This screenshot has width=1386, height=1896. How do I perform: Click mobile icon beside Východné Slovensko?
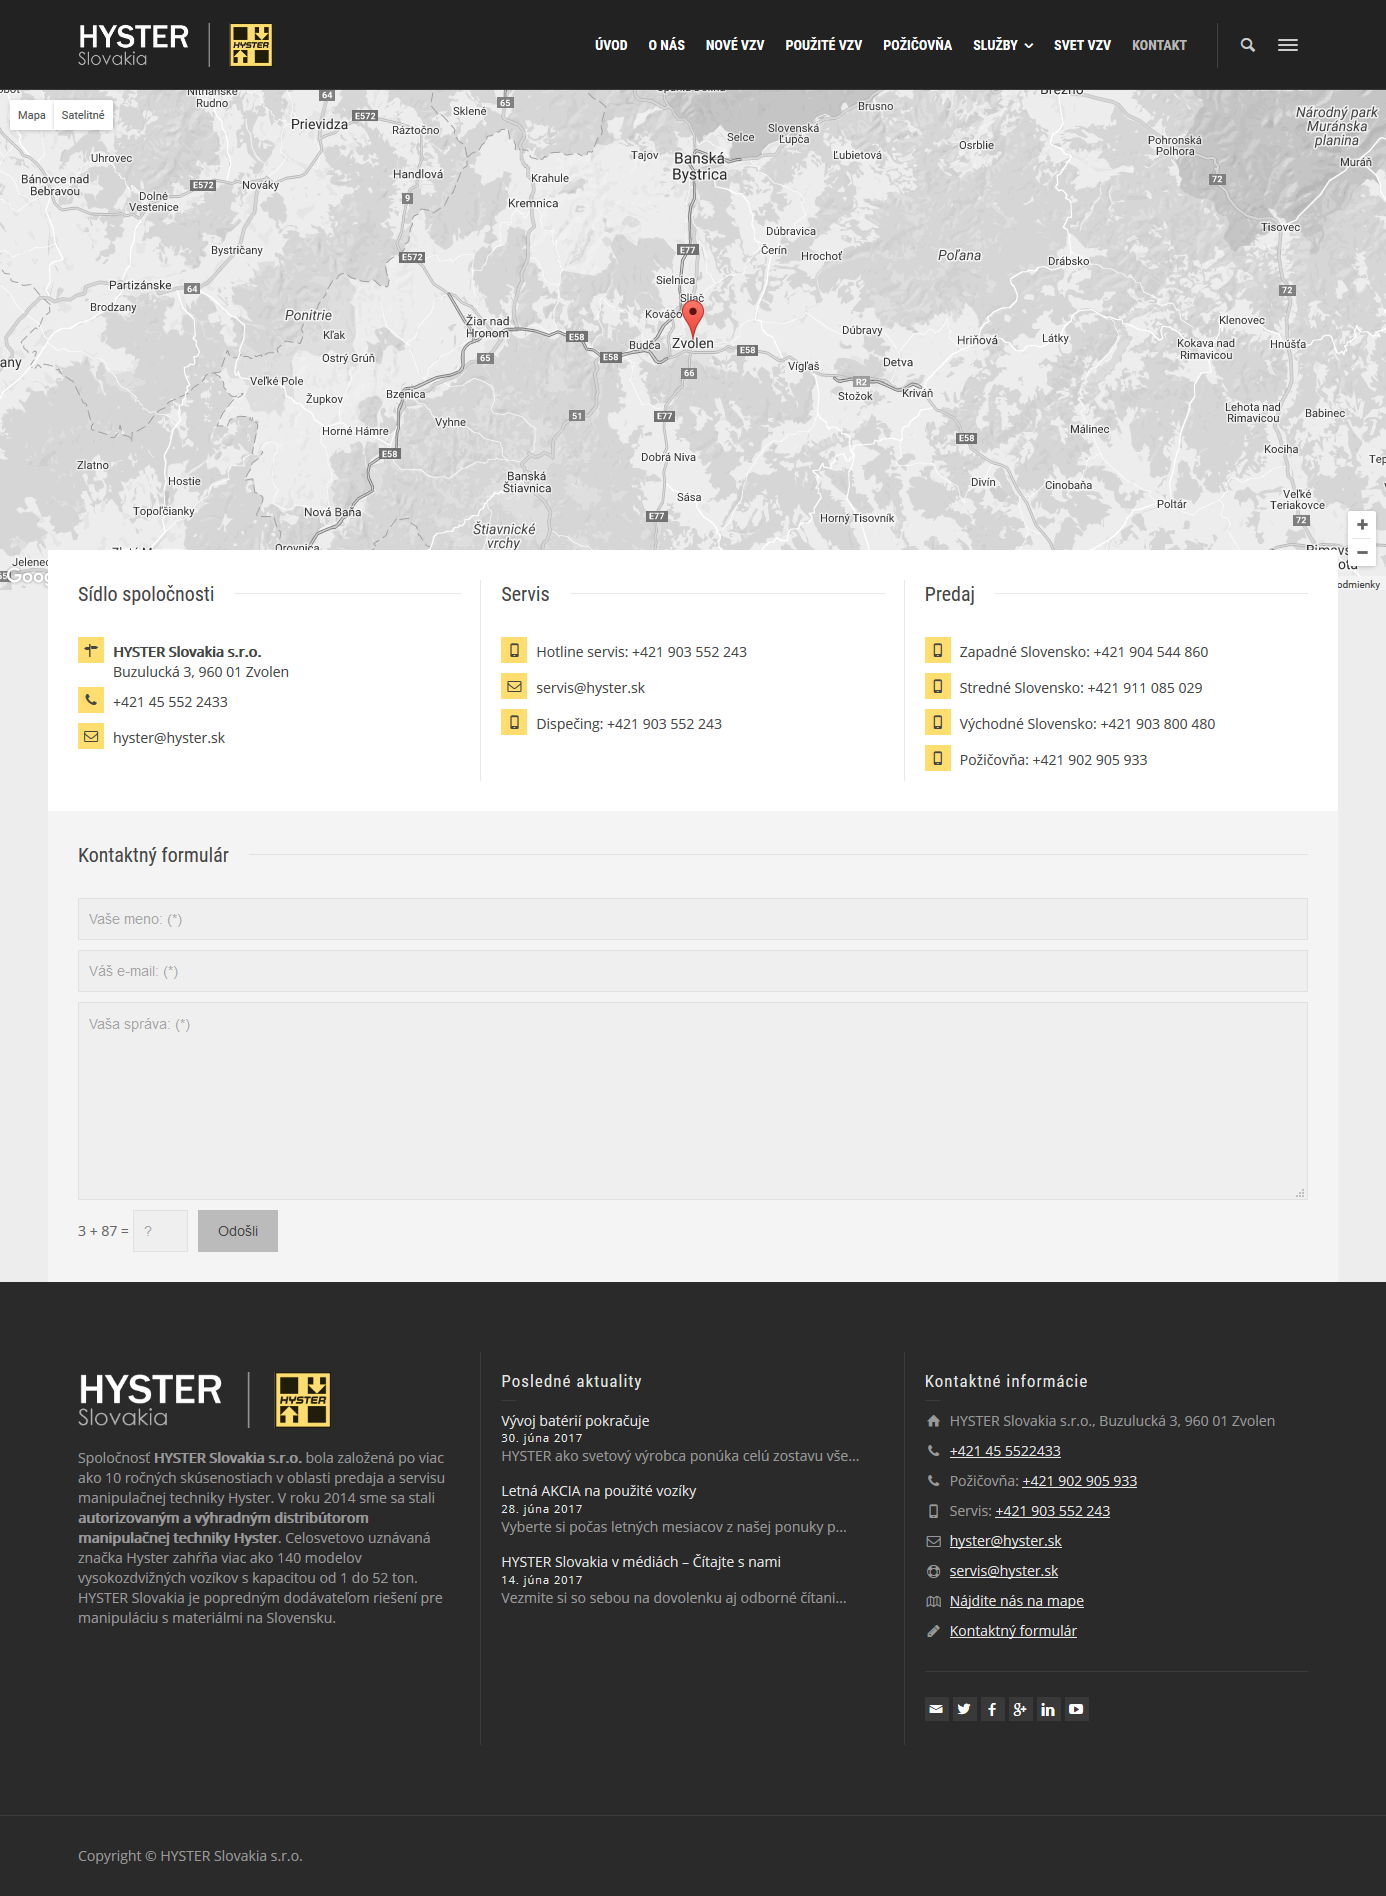click(x=938, y=722)
